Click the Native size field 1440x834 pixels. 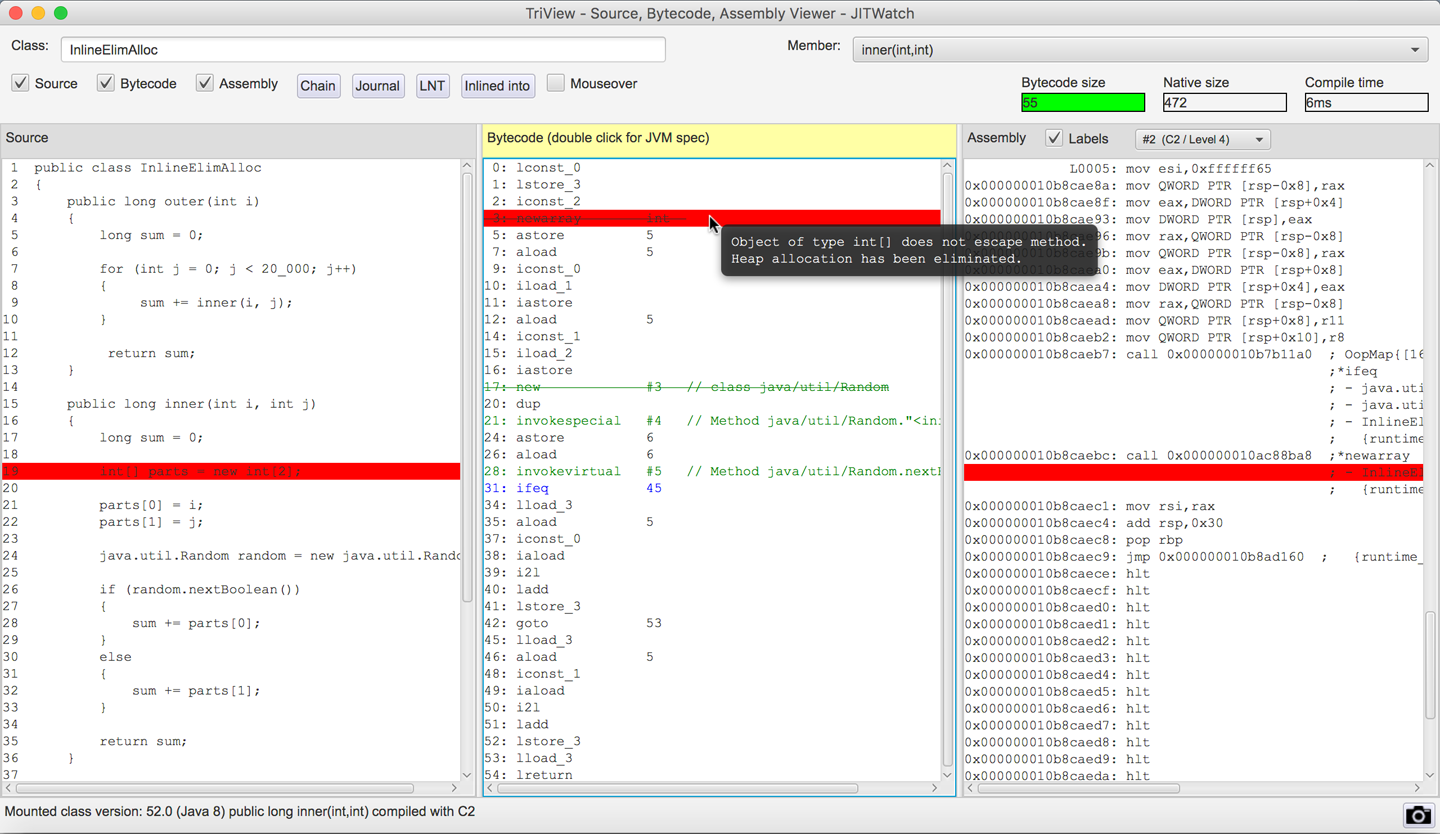[x=1224, y=102]
